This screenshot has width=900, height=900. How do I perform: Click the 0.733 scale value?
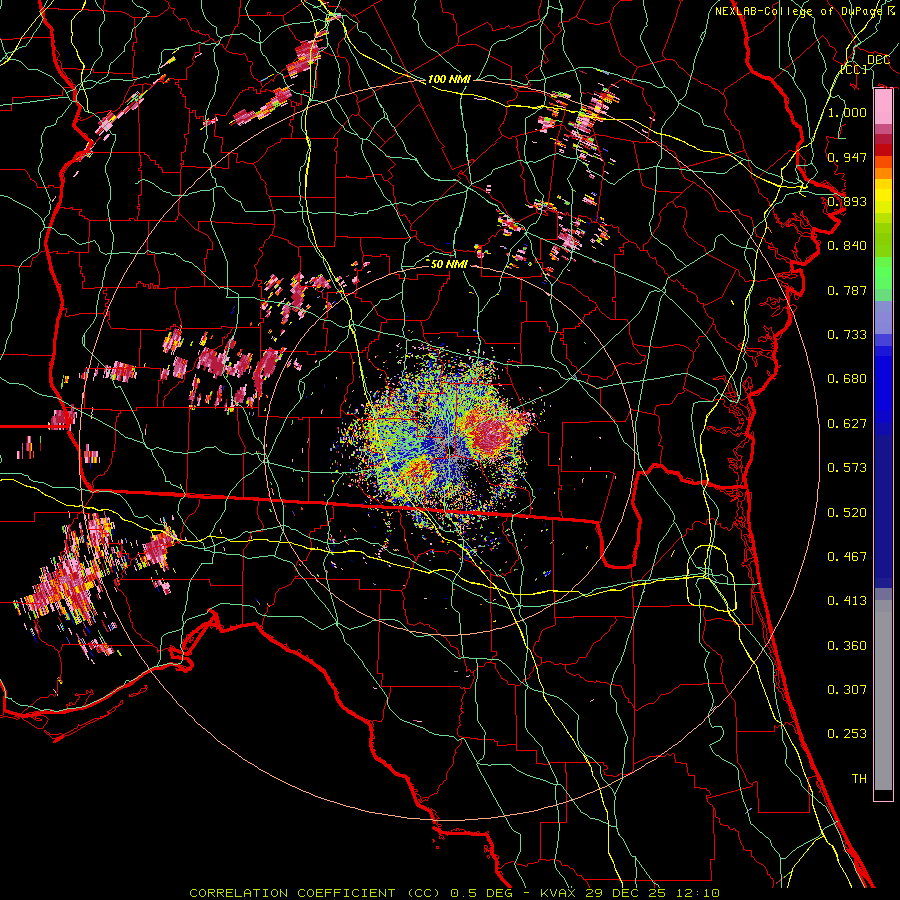click(x=847, y=334)
